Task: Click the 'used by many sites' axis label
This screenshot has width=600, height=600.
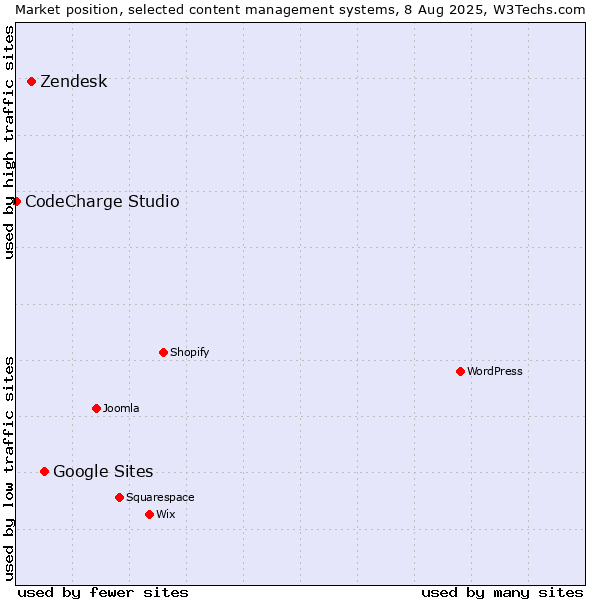Action: [x=502, y=593]
